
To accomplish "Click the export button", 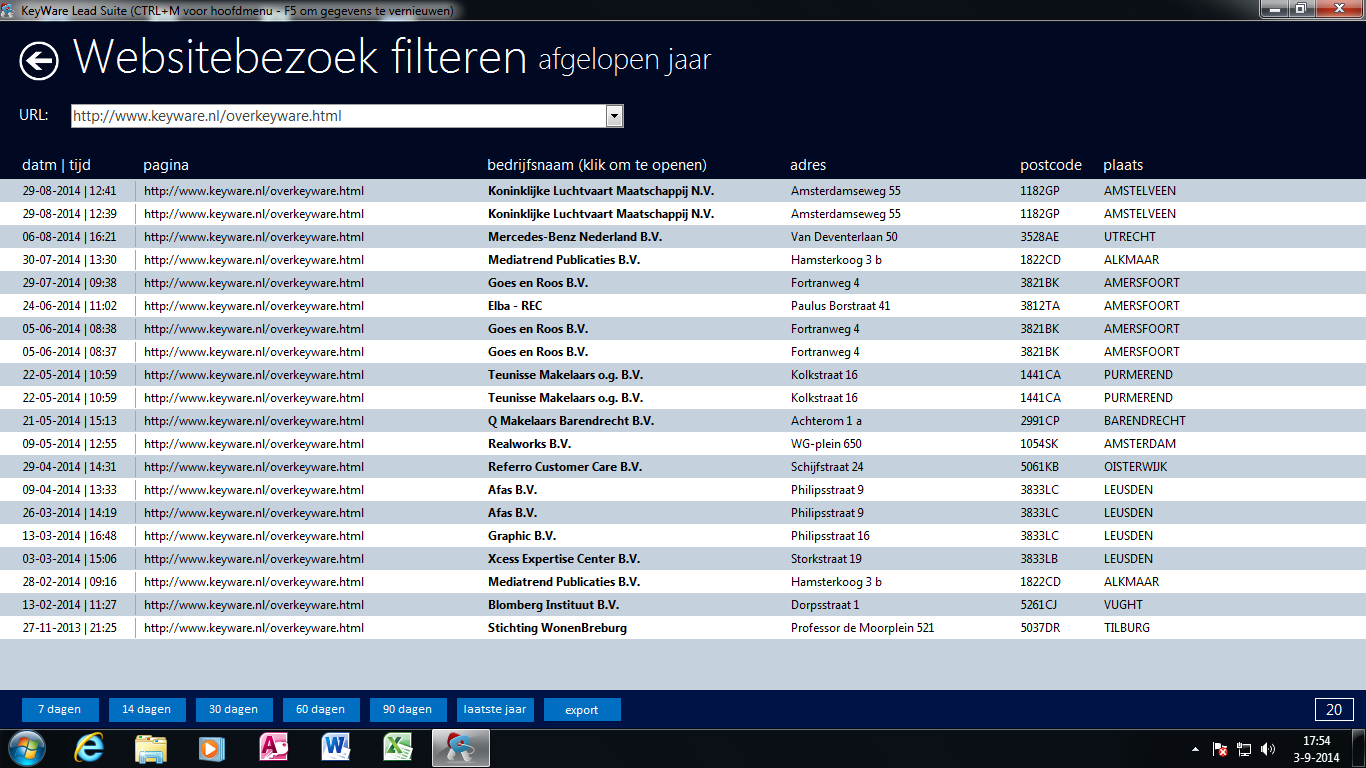I will pyautogui.click(x=582, y=709).
